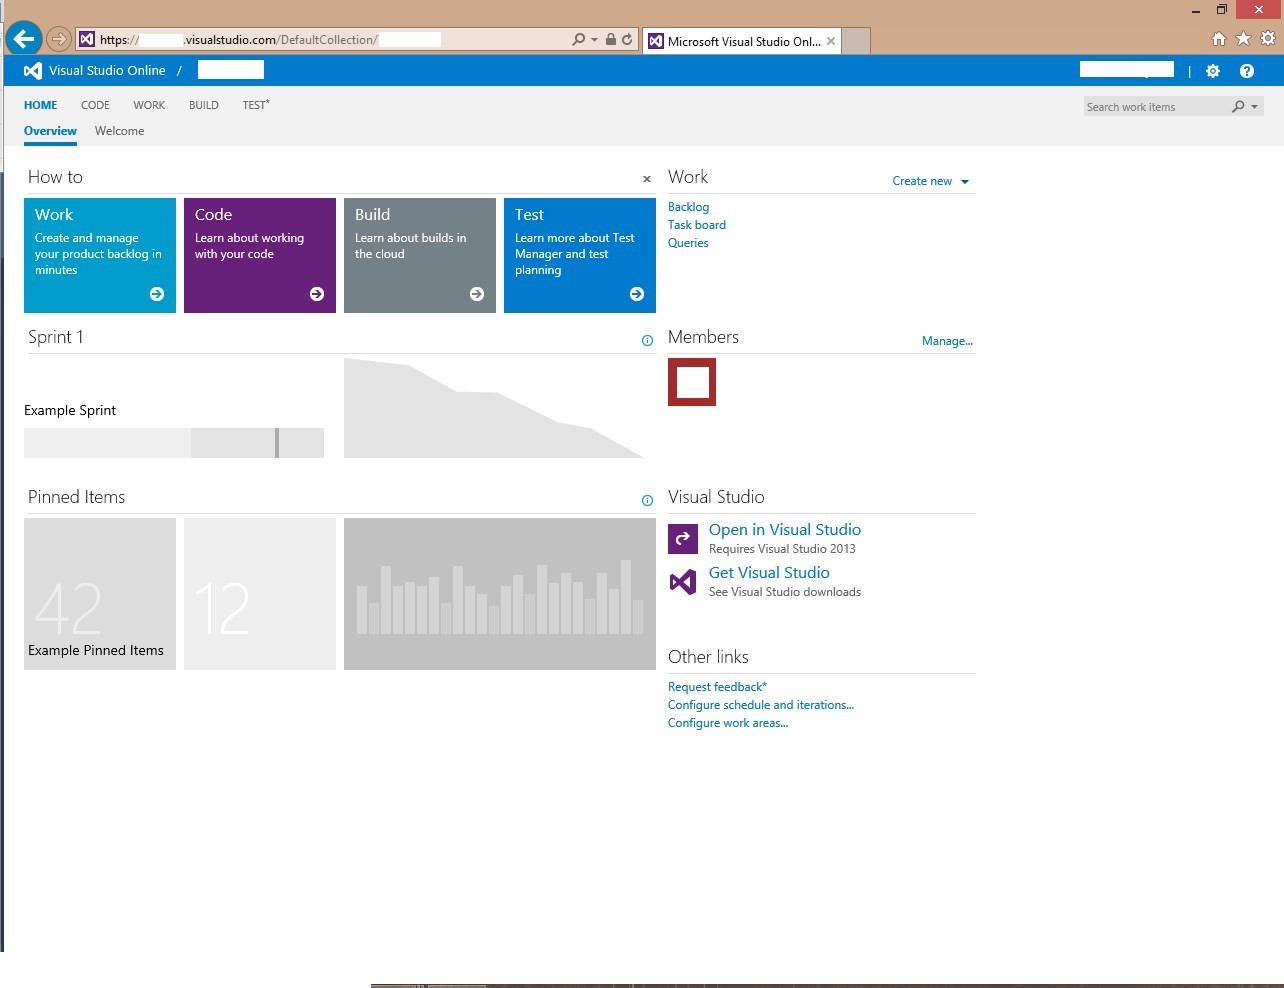Click the Visual Studio Online logo
Viewport: 1284px width, 988px height.
coord(33,70)
